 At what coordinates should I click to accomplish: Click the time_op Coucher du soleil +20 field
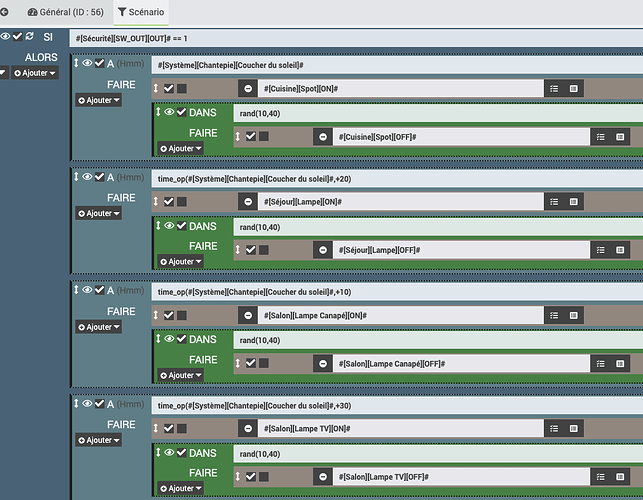click(x=397, y=179)
